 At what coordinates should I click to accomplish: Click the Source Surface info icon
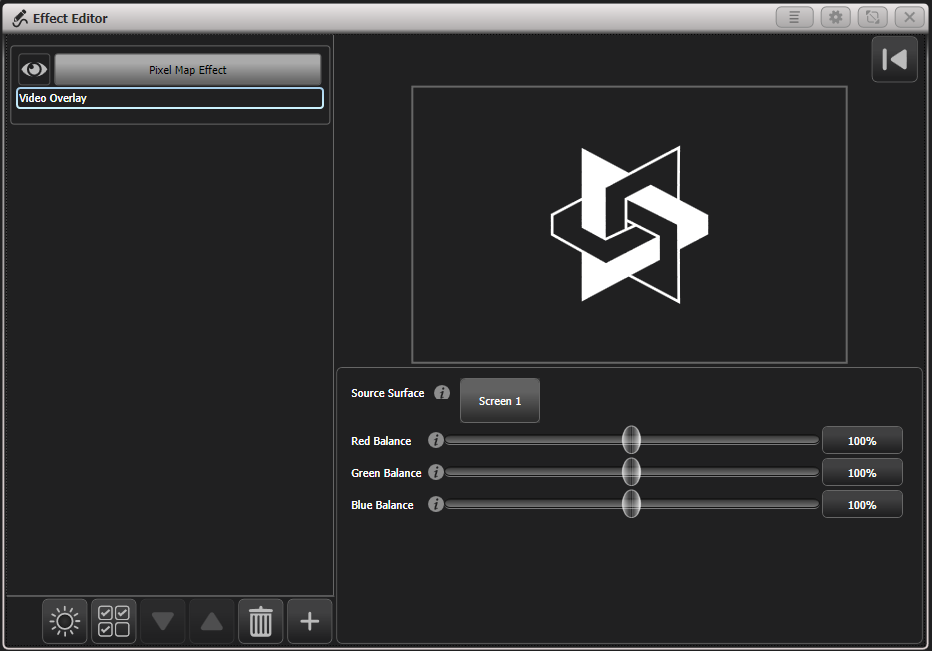point(441,392)
